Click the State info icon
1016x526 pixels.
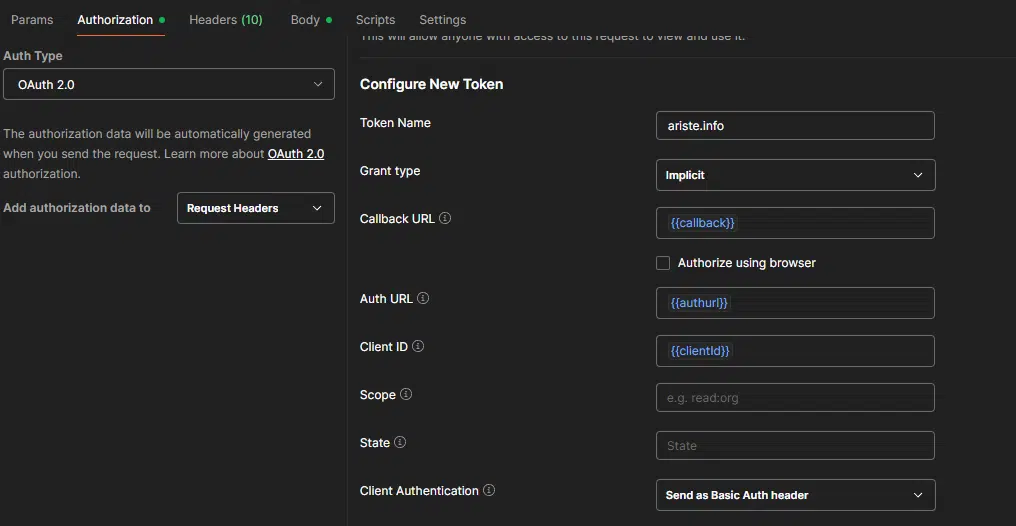click(x=400, y=442)
